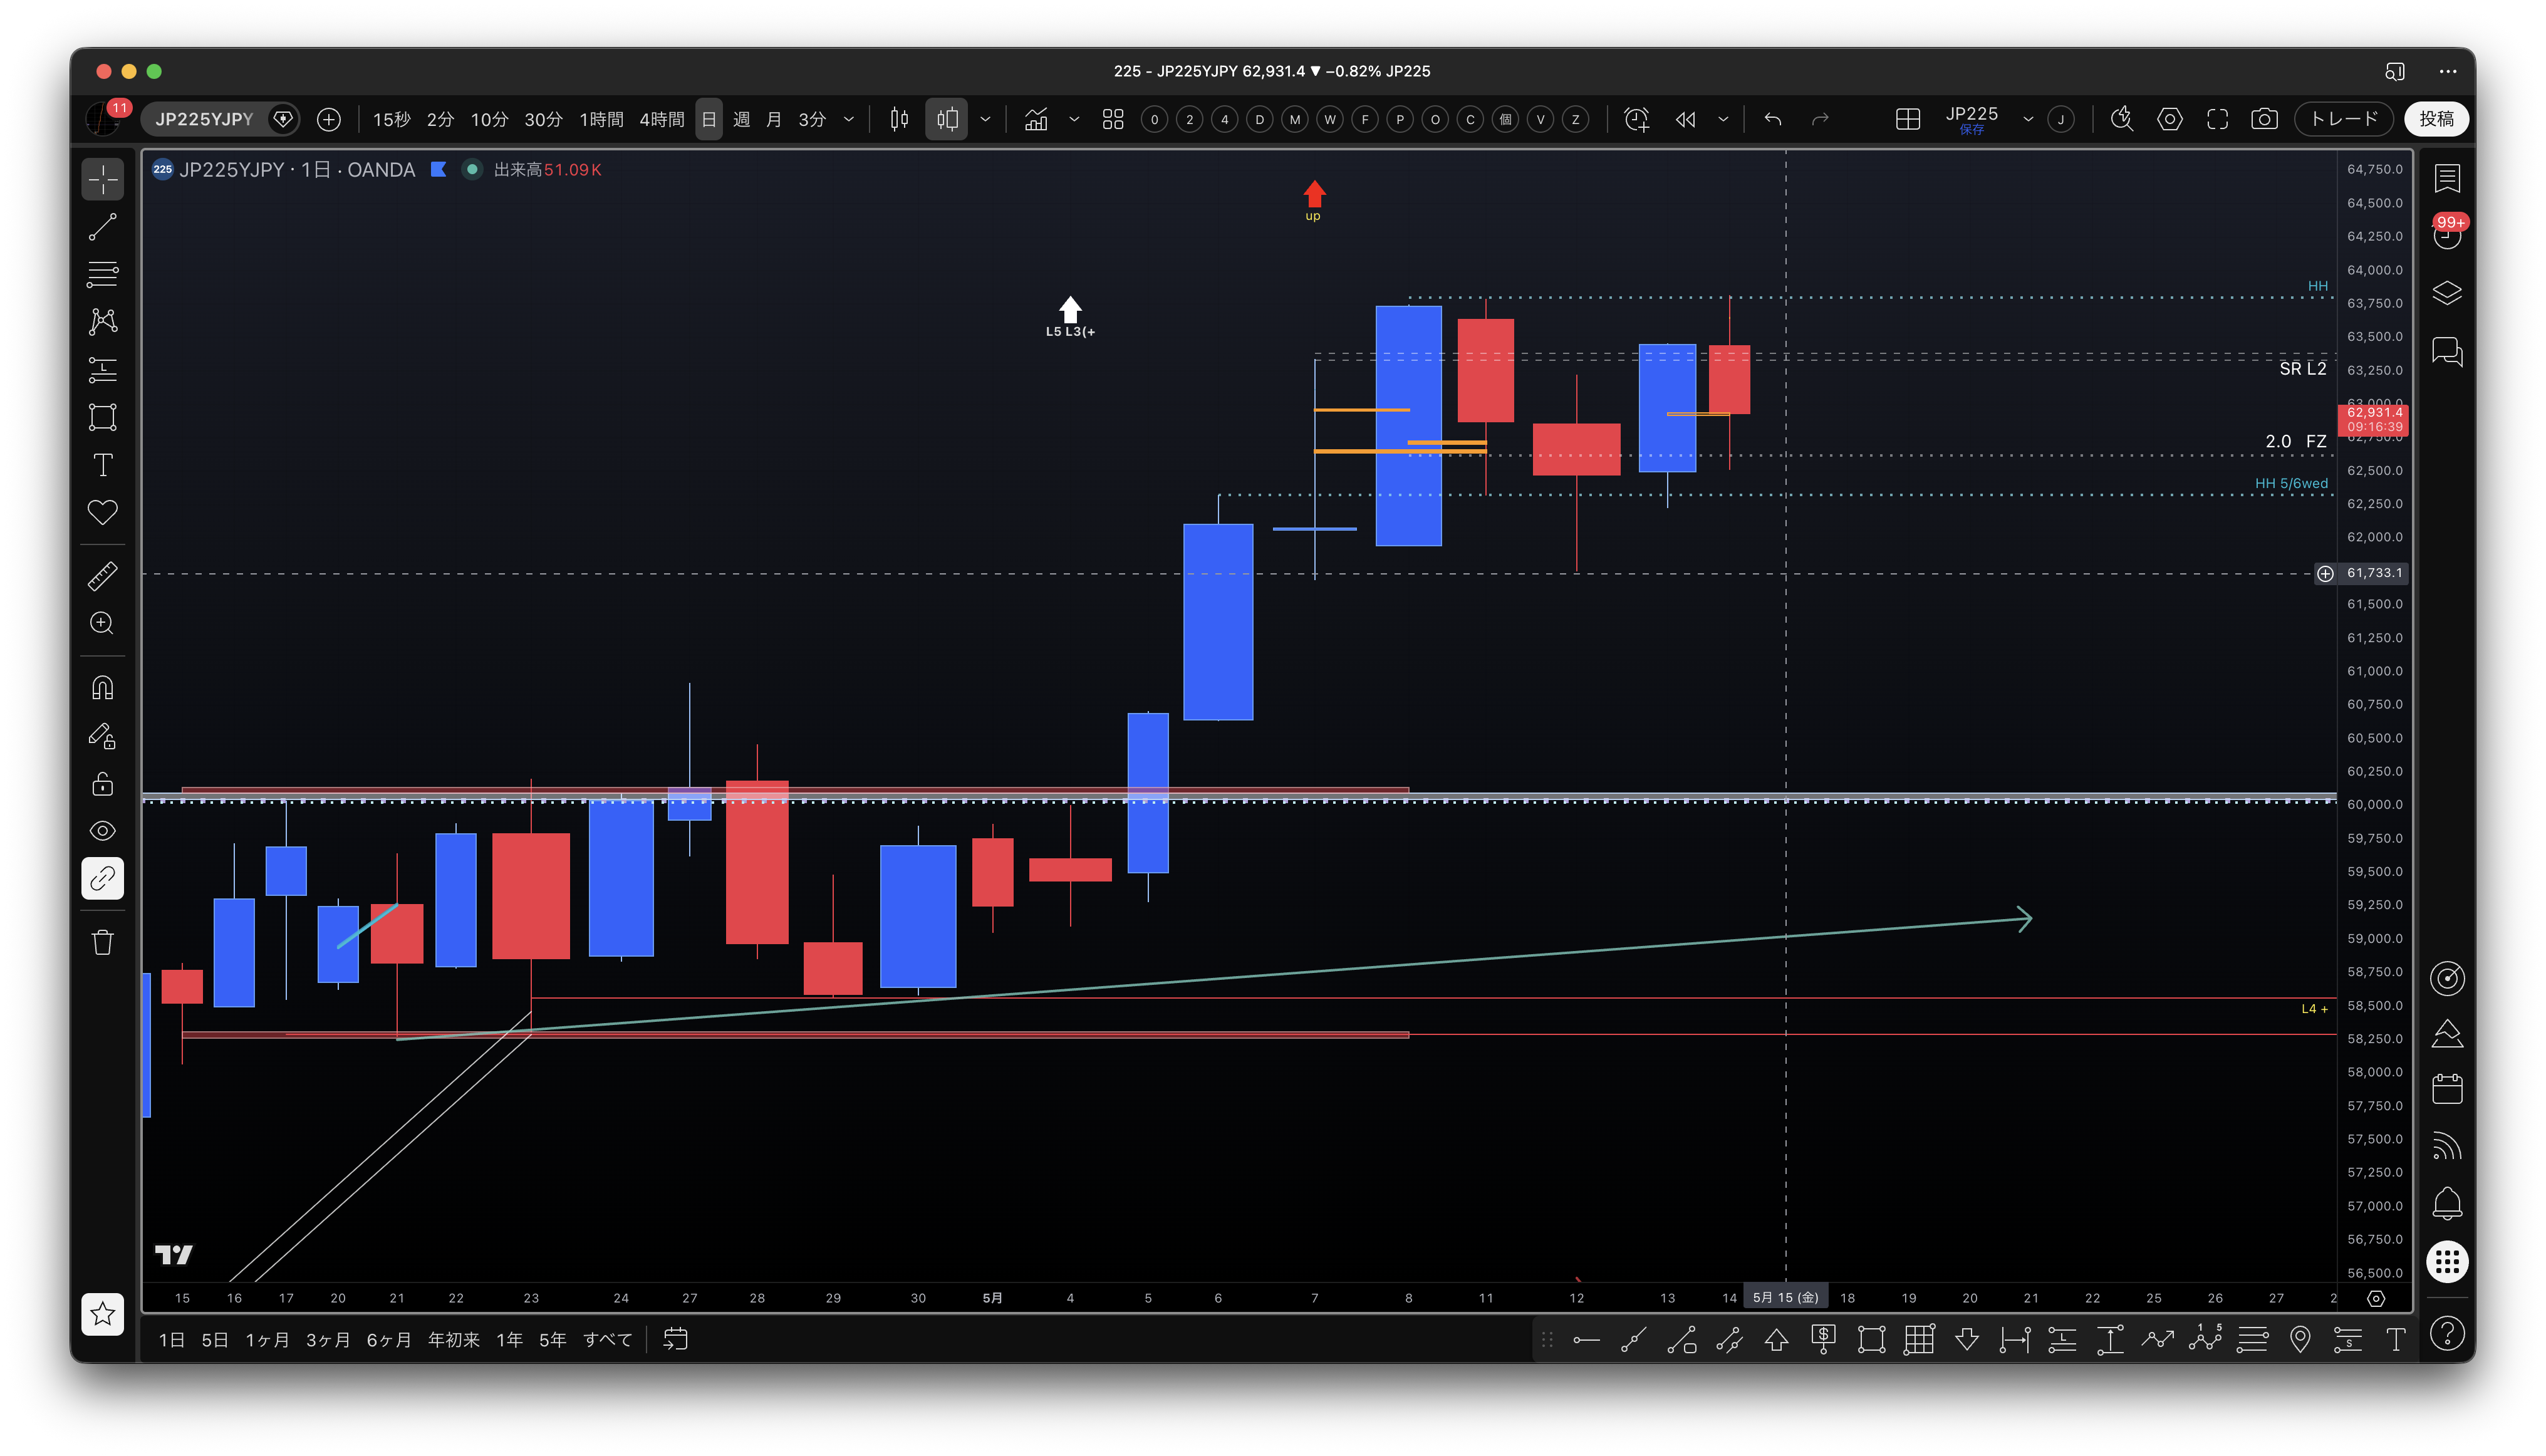
Task: Select the すべて date range
Action: click(x=608, y=1340)
